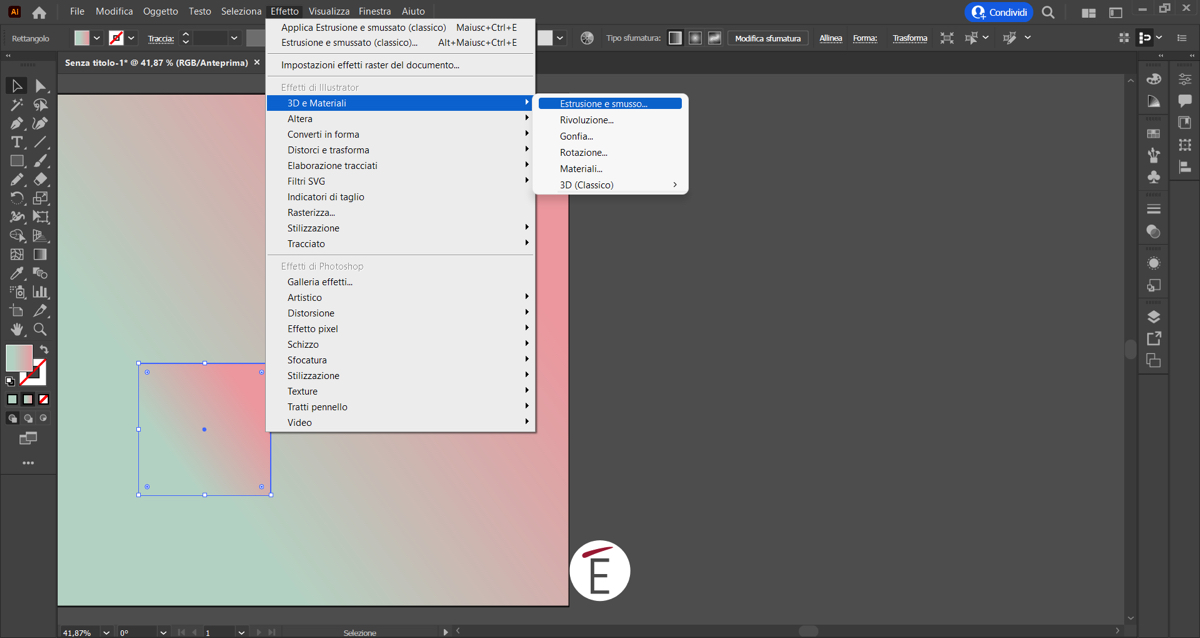Open the Properties sliders panel icon
The image size is (1200, 638).
[1186, 79]
